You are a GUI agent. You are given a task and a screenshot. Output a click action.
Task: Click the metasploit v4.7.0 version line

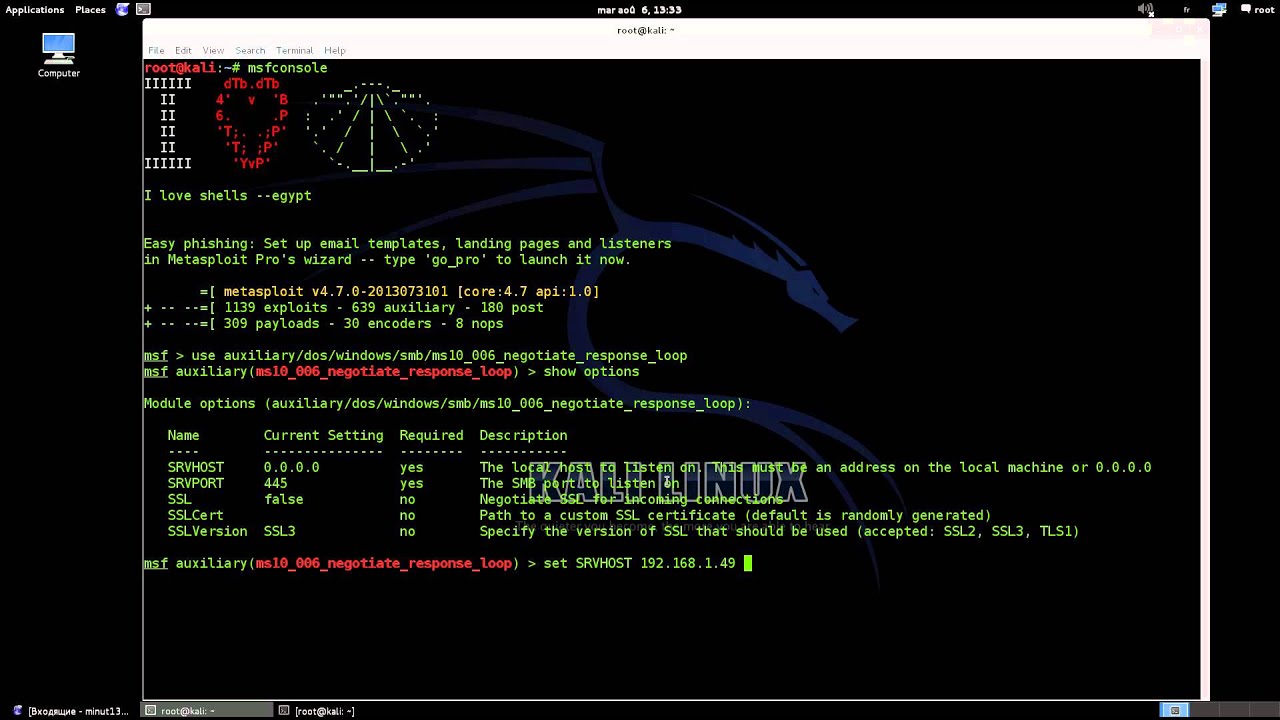click(399, 291)
